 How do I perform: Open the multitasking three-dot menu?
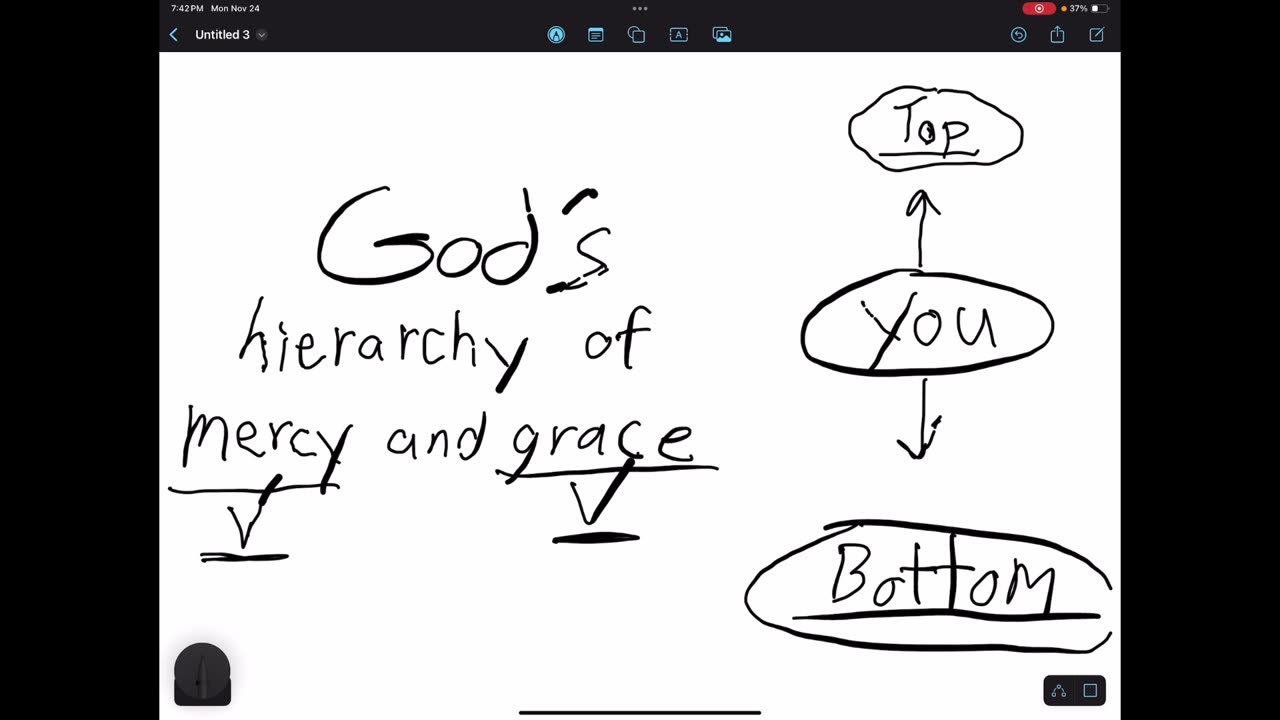(640, 8)
